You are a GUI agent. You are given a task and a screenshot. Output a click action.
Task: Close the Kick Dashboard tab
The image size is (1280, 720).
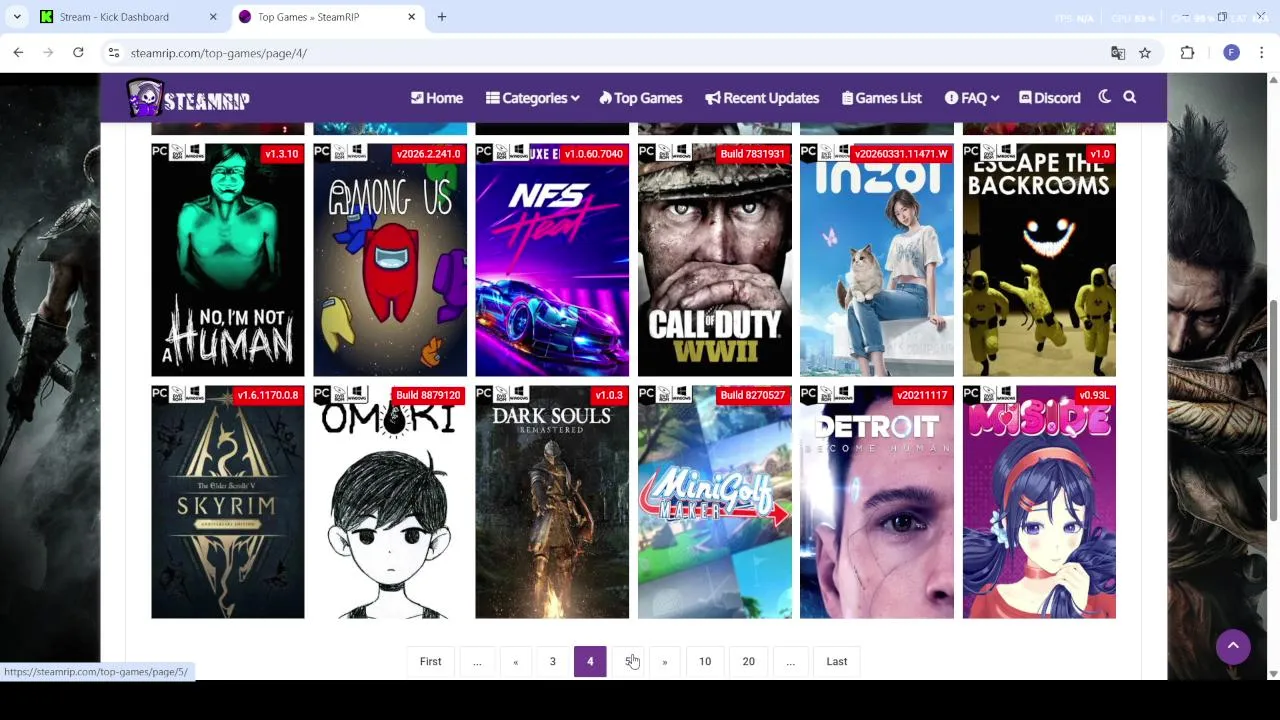(213, 17)
